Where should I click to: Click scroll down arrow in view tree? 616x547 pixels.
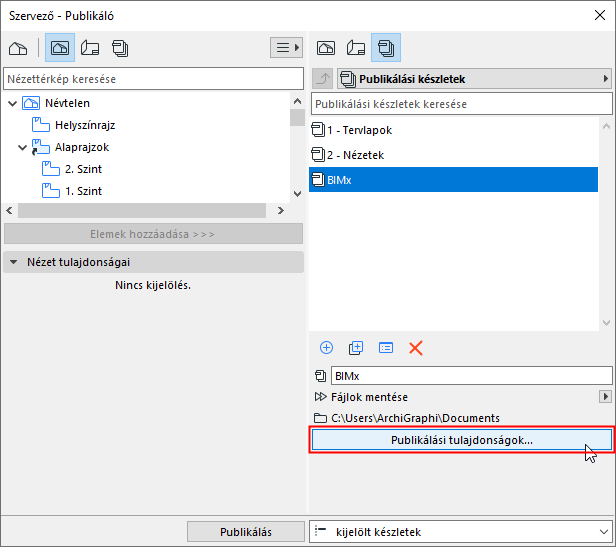pos(297,194)
